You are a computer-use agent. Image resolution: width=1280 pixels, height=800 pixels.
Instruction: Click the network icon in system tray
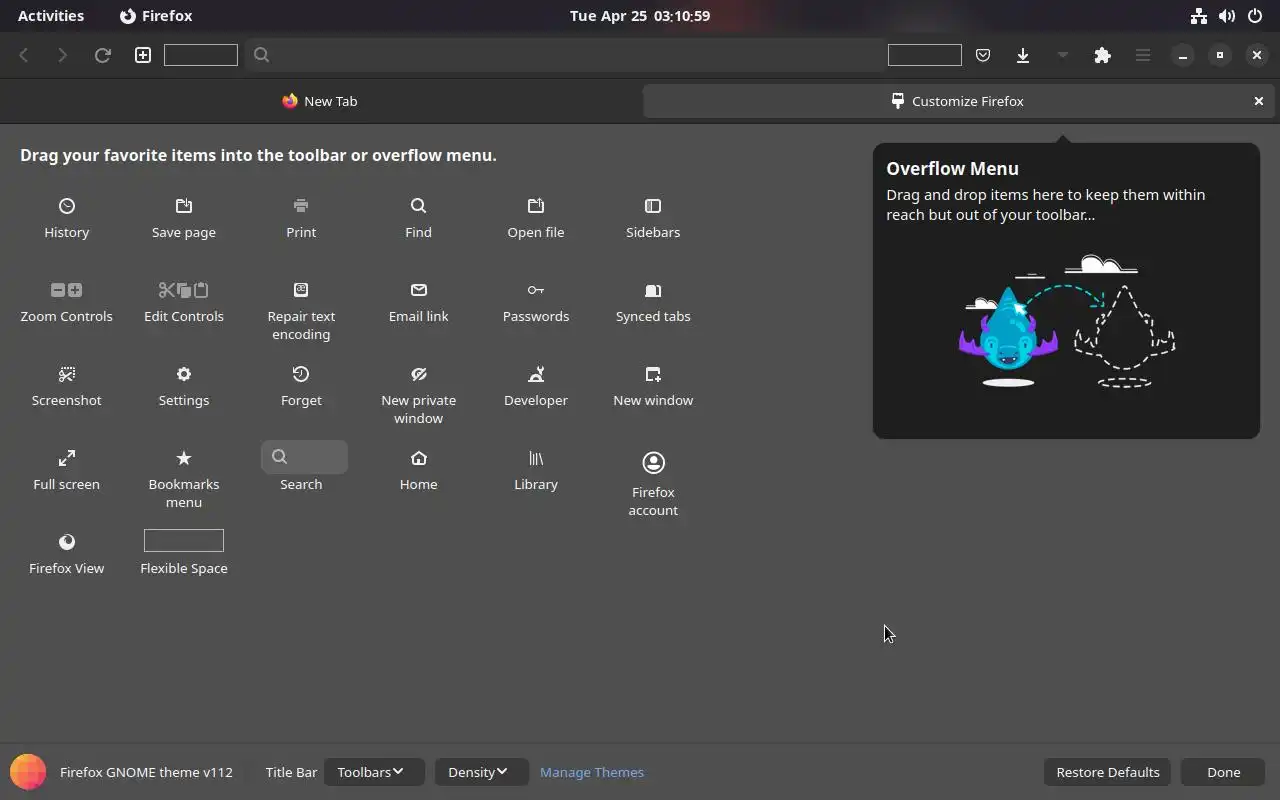[x=1199, y=16]
